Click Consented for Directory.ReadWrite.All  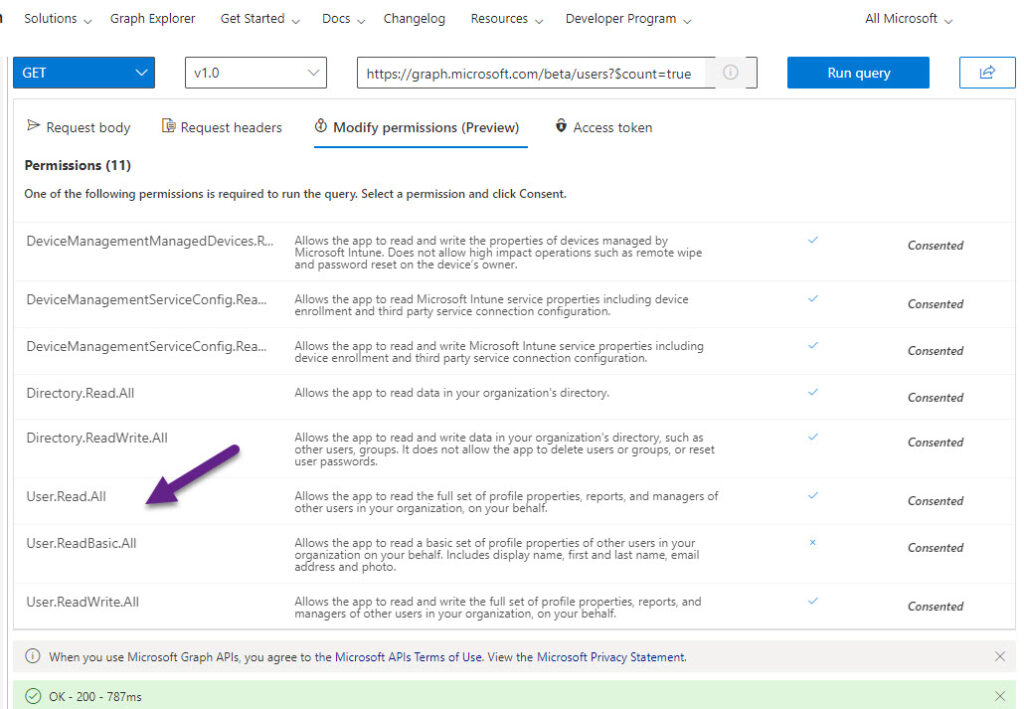[x=935, y=441]
